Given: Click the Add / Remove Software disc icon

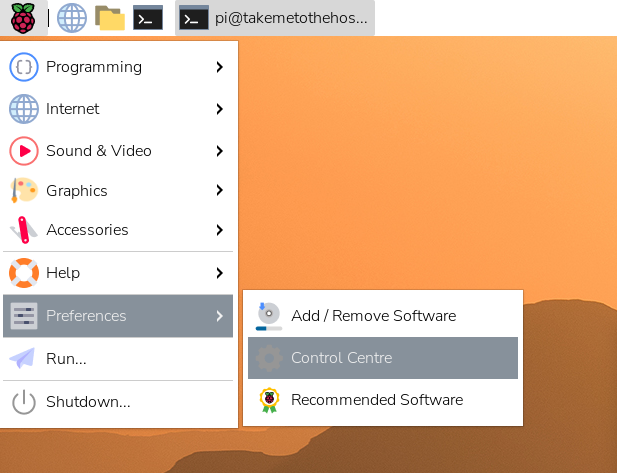Looking at the screenshot, I should 269,316.
